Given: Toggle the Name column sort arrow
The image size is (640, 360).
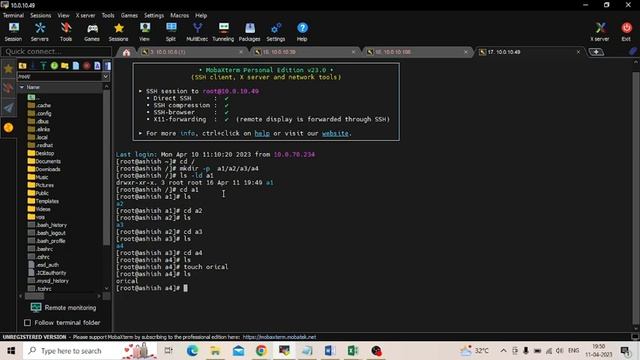Looking at the screenshot, I should pyautogui.click(x=22, y=87).
